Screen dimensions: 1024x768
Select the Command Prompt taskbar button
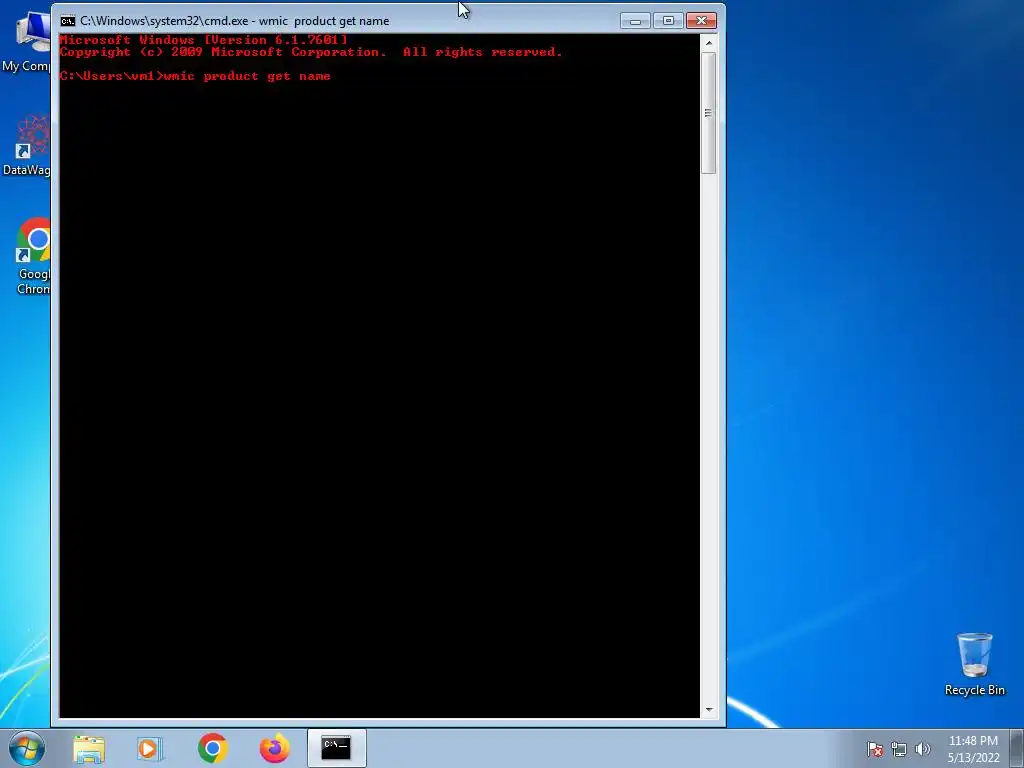[336, 748]
